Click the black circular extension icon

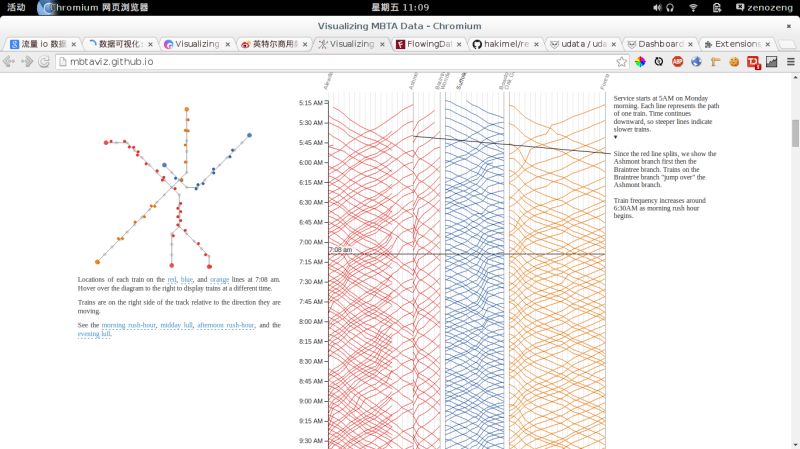coord(659,62)
